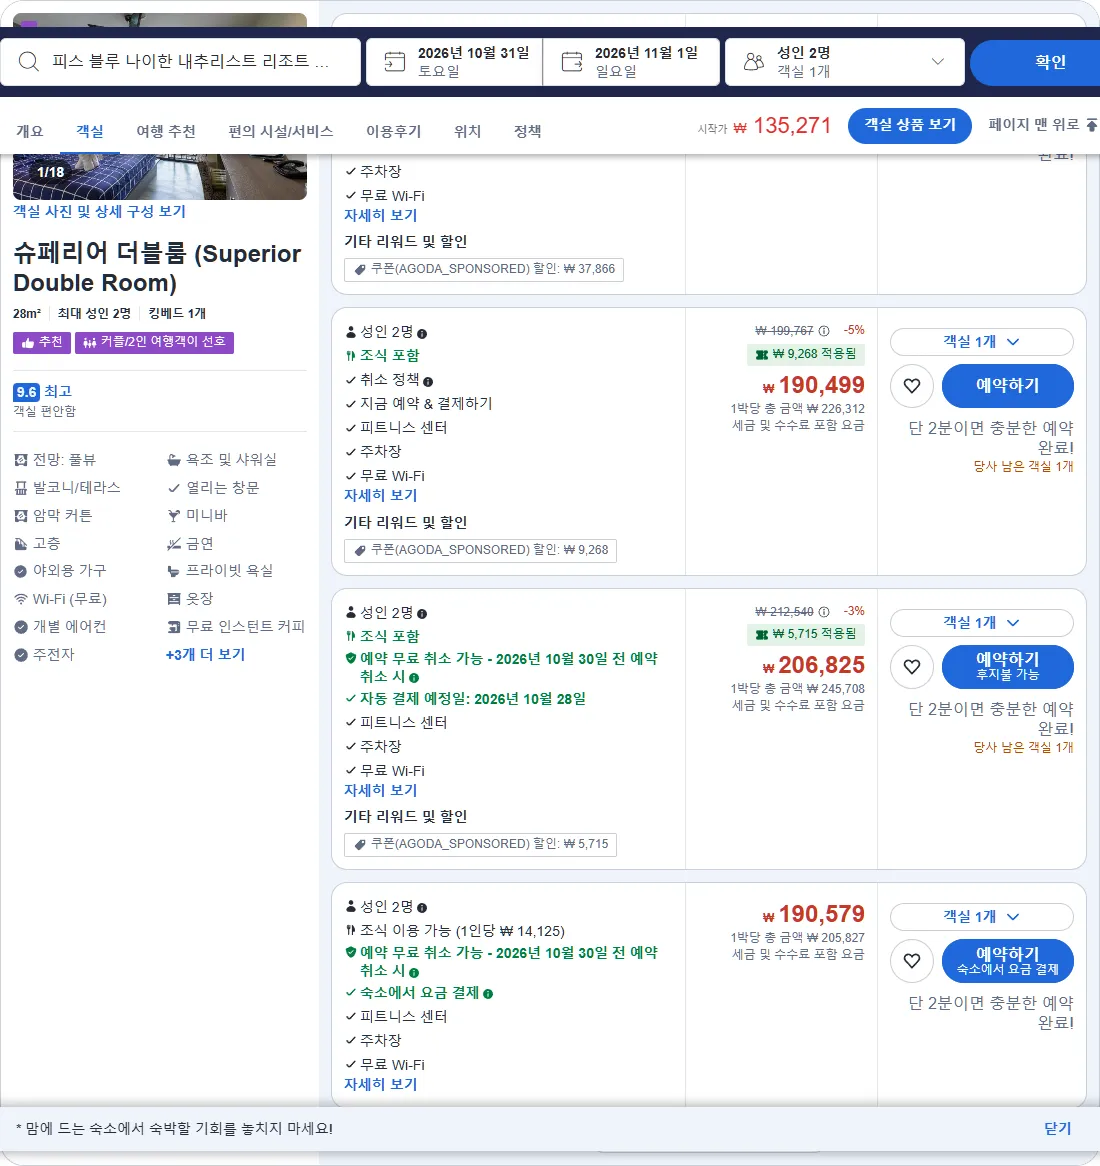Viewport: 1100px width, 1166px height.
Task: Click the check-in calendar icon next to 2026년 10월 31일
Action: click(x=394, y=62)
